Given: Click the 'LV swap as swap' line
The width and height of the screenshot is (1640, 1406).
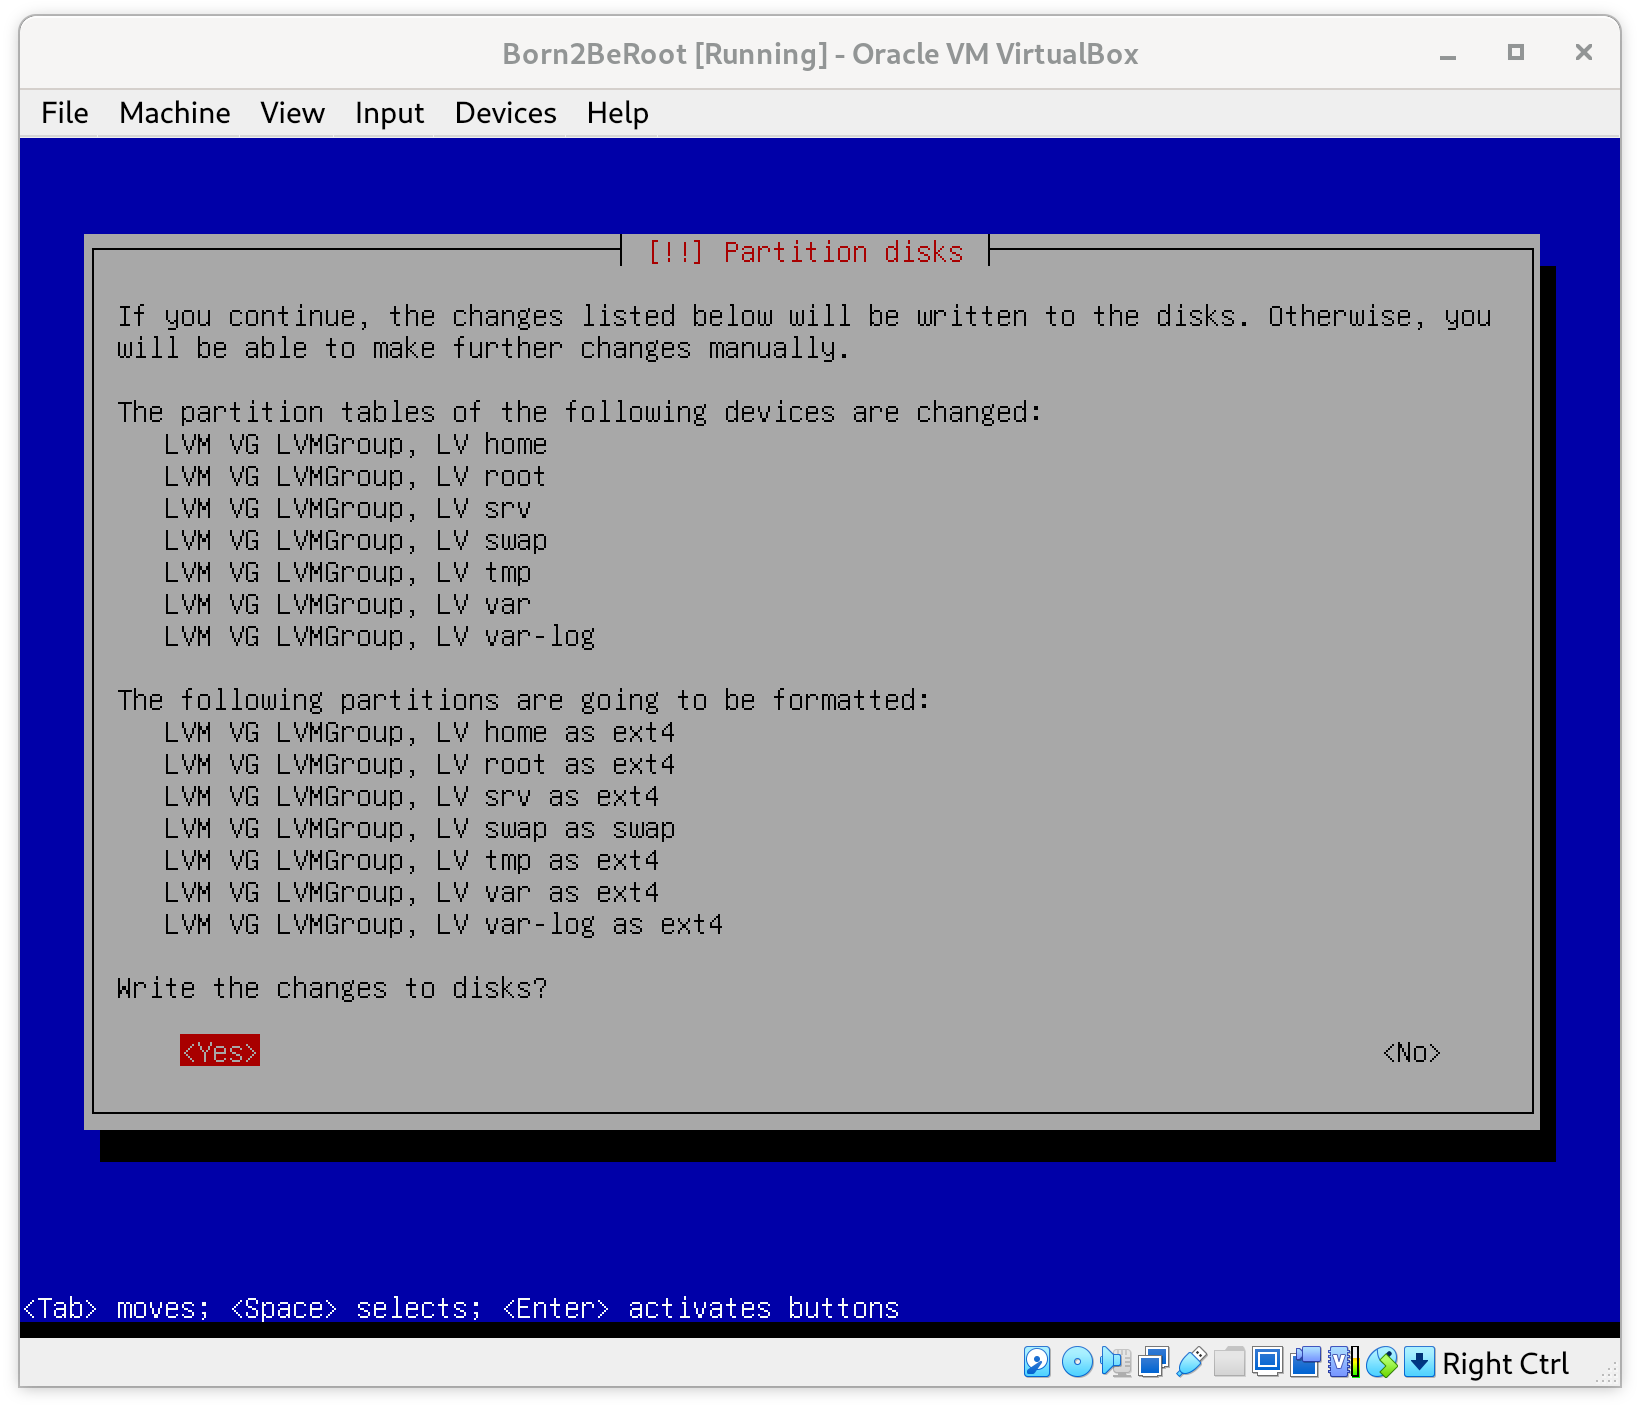Looking at the screenshot, I should pos(420,828).
